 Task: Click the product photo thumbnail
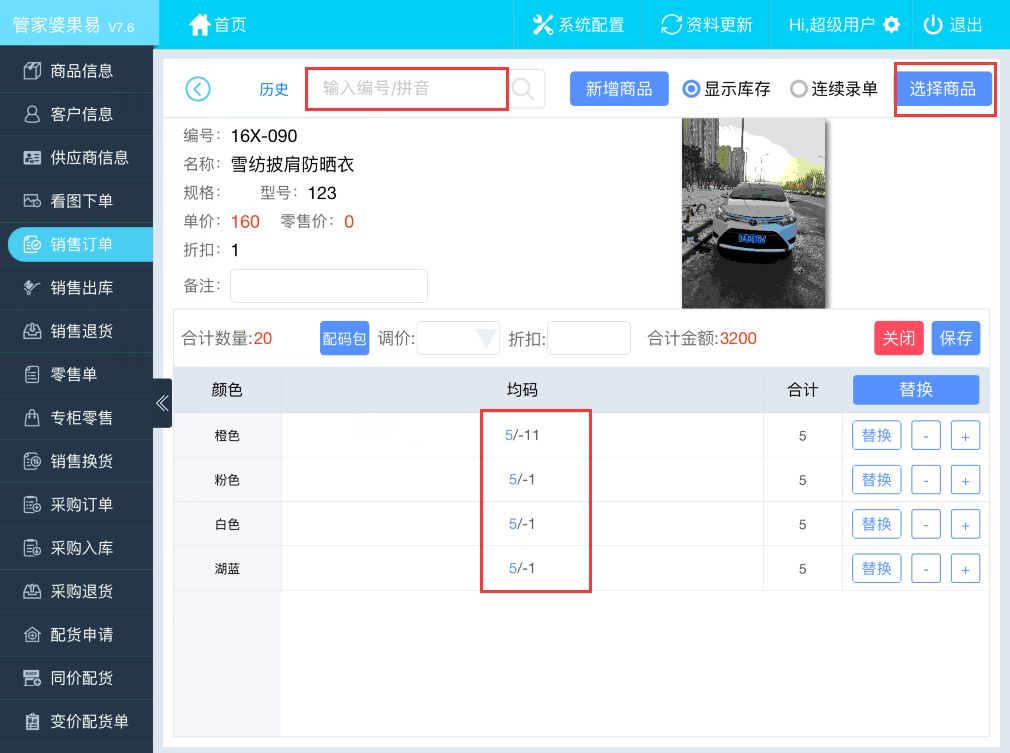click(754, 213)
